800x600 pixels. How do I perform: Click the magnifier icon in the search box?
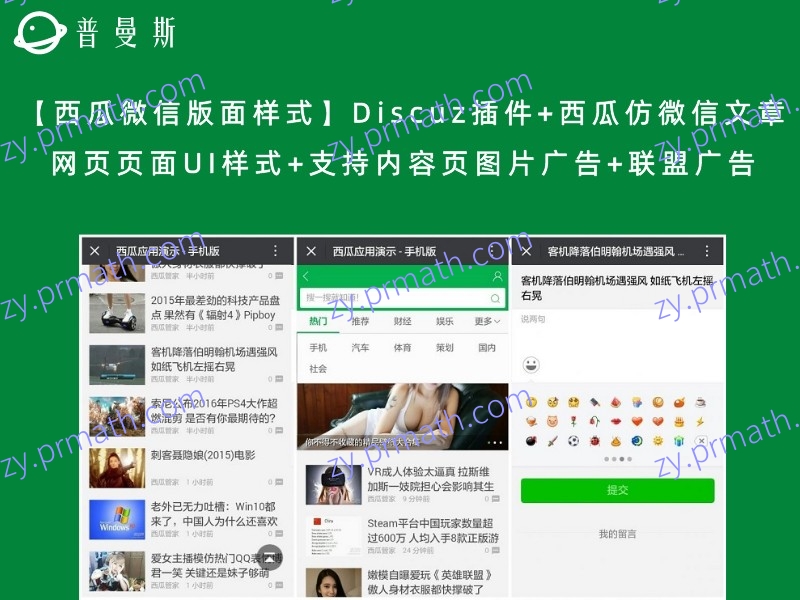[x=494, y=298]
